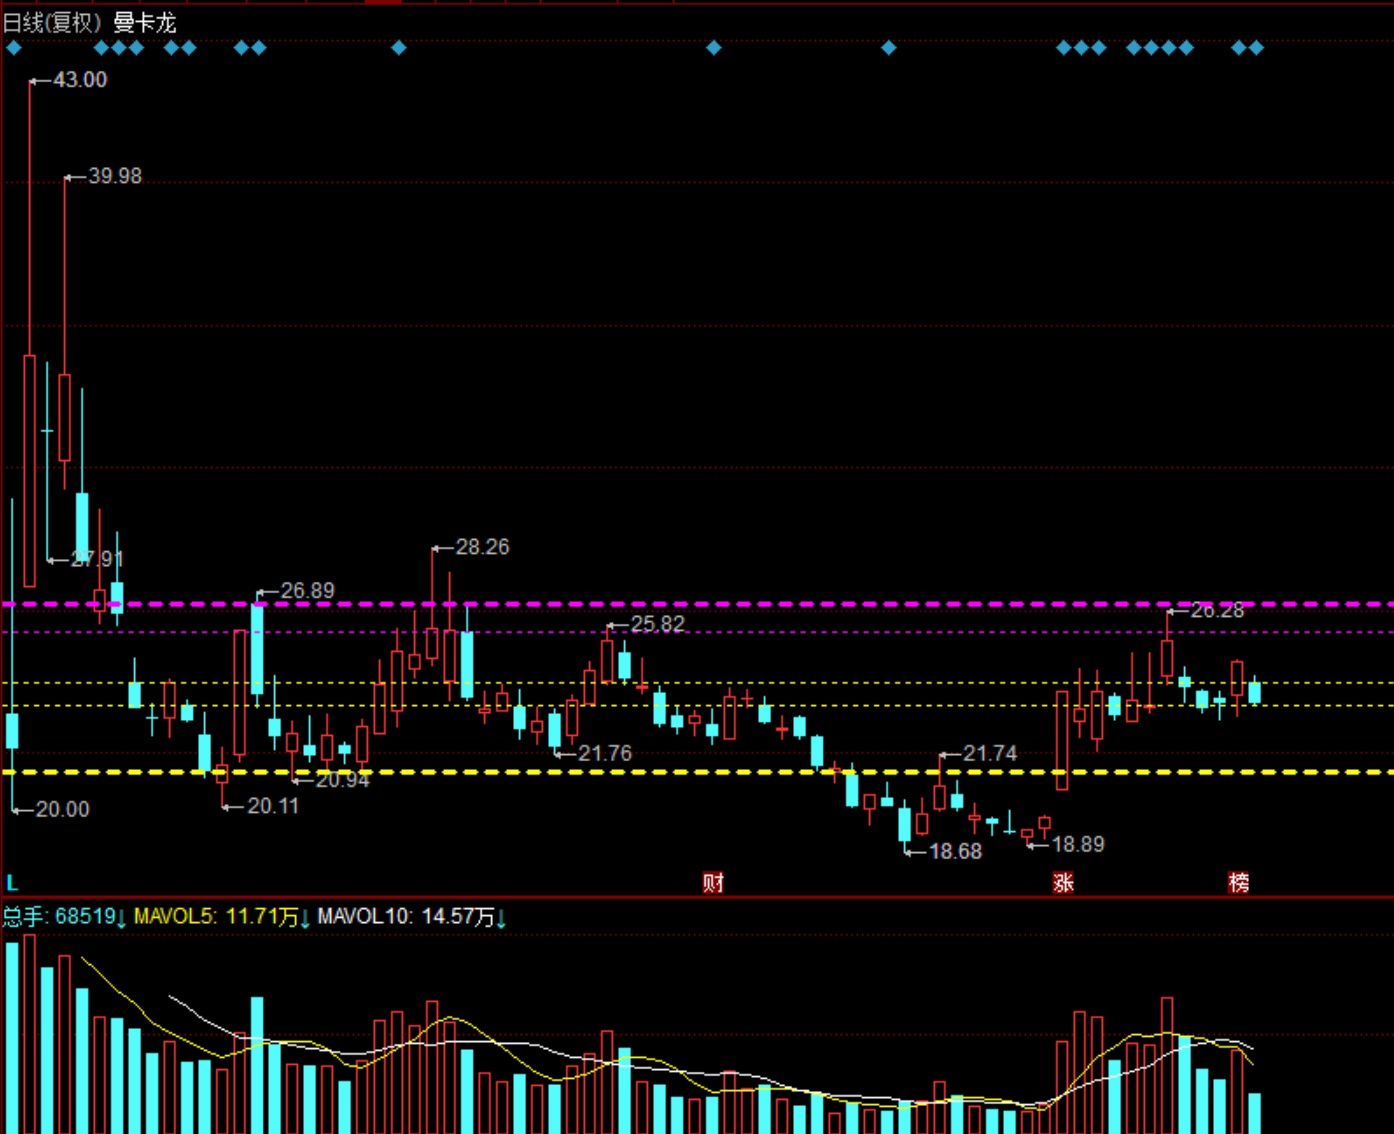
Task: Select the candlestick topping at 39.98
Action: 65,417
